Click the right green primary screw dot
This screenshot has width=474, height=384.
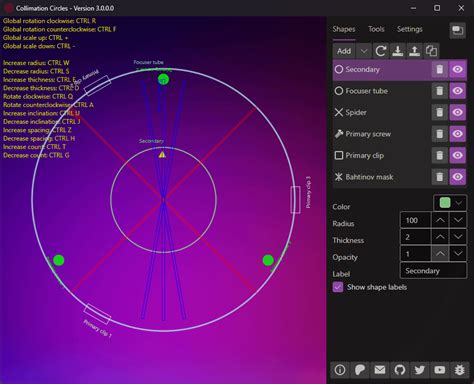(x=268, y=260)
